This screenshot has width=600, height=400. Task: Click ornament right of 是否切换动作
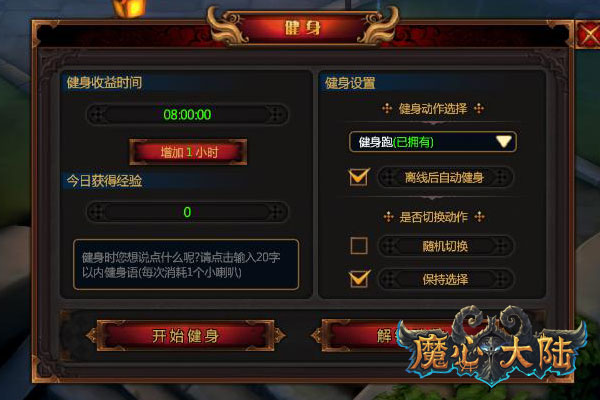pos(479,217)
